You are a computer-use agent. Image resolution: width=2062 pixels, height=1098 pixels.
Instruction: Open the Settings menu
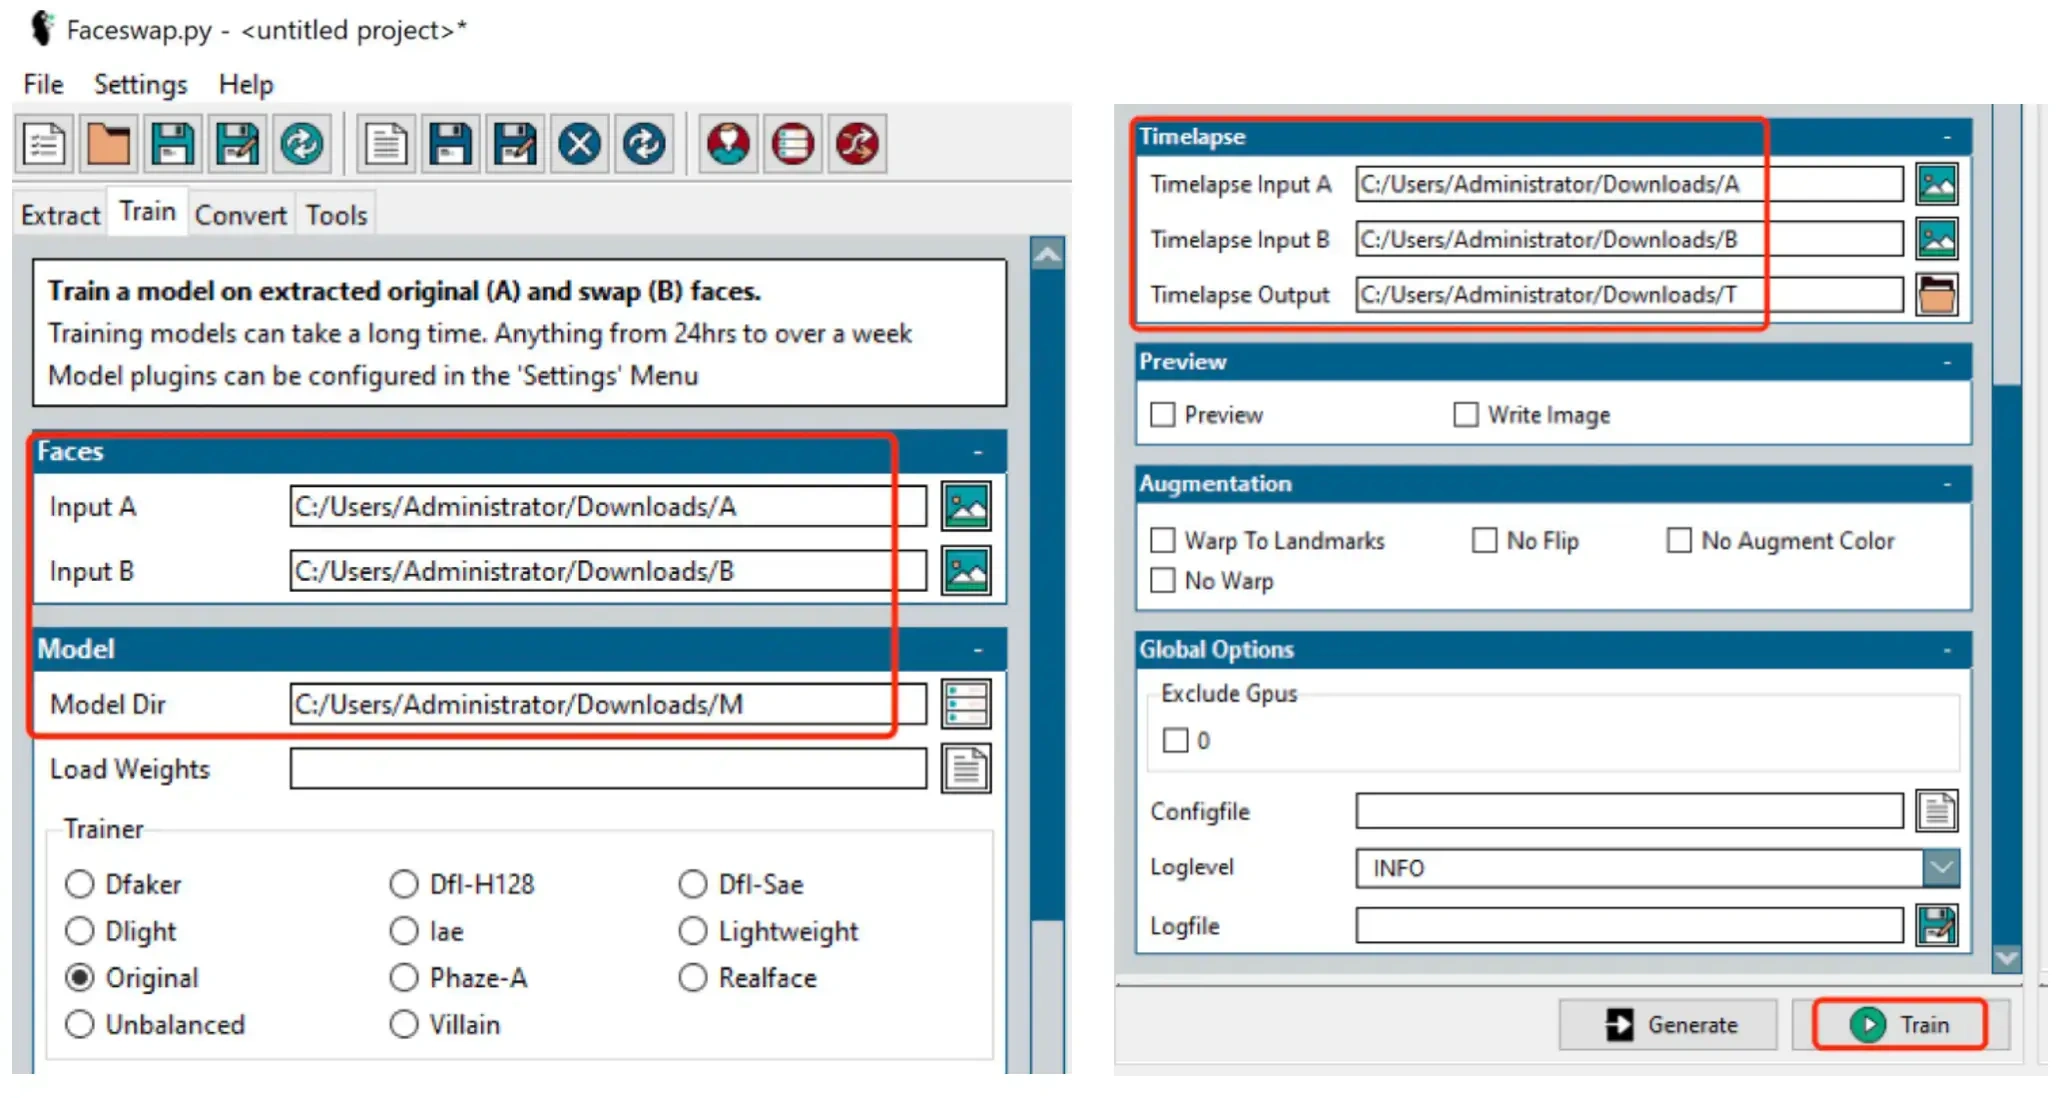(x=140, y=85)
